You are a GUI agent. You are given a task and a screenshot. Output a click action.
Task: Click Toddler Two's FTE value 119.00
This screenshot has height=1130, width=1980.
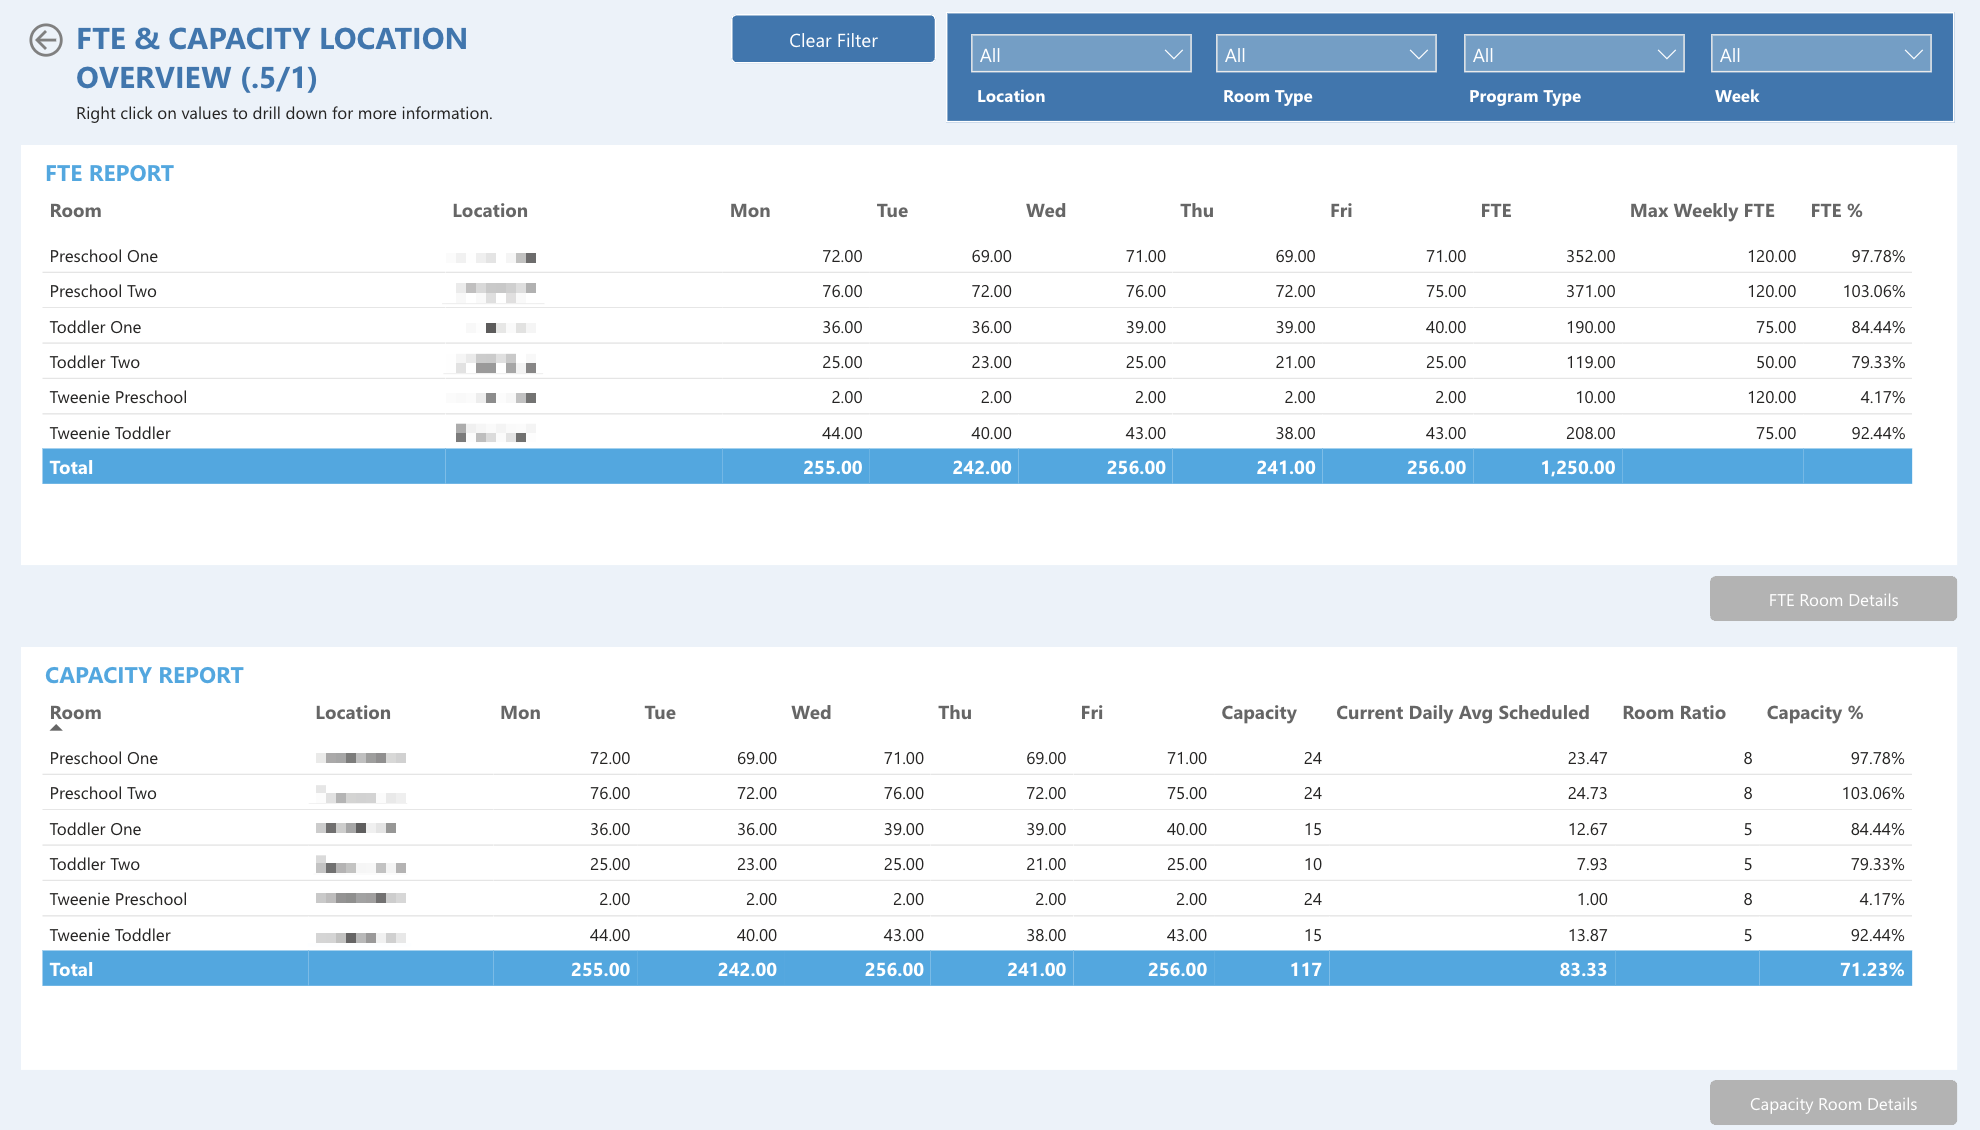click(1591, 362)
